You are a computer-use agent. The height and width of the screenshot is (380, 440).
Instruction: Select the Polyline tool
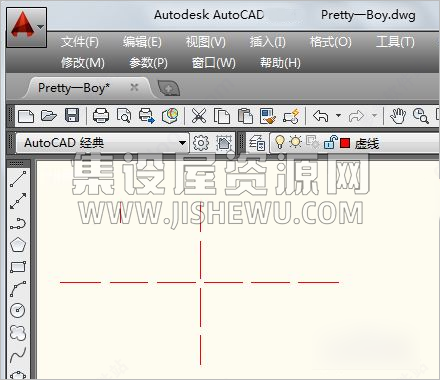coord(18,223)
